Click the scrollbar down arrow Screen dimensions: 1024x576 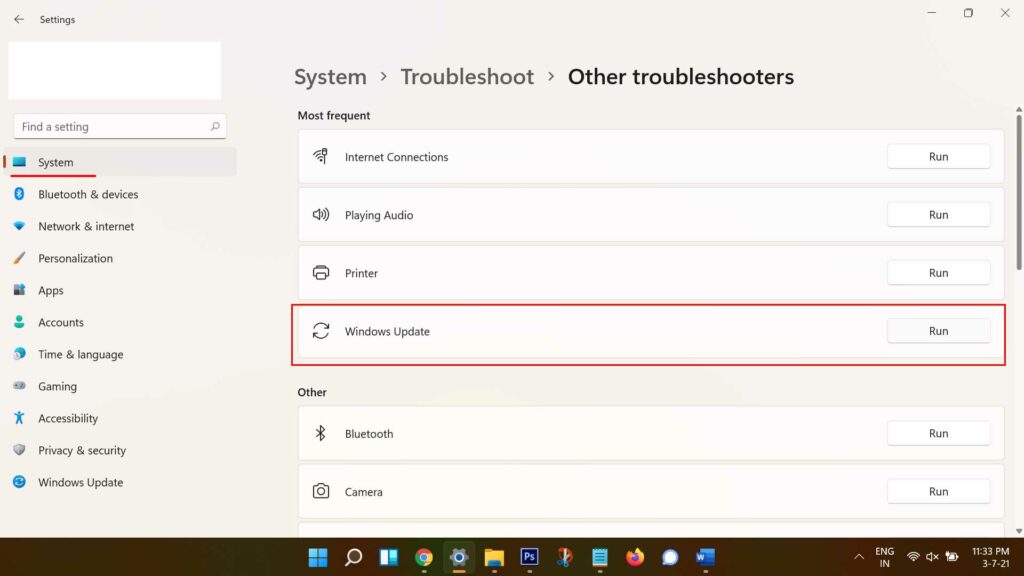1018,532
